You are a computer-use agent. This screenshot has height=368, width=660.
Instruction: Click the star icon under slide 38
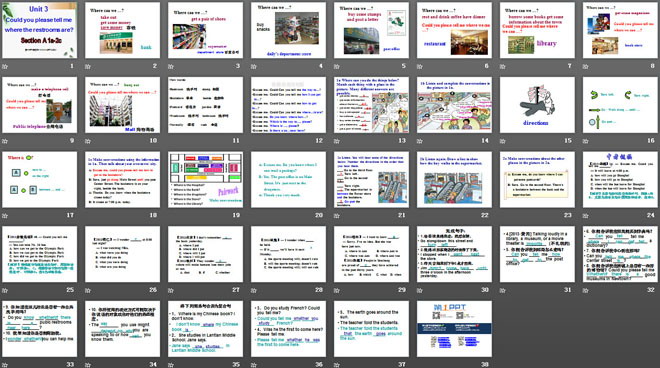pyautogui.click(x=419, y=365)
